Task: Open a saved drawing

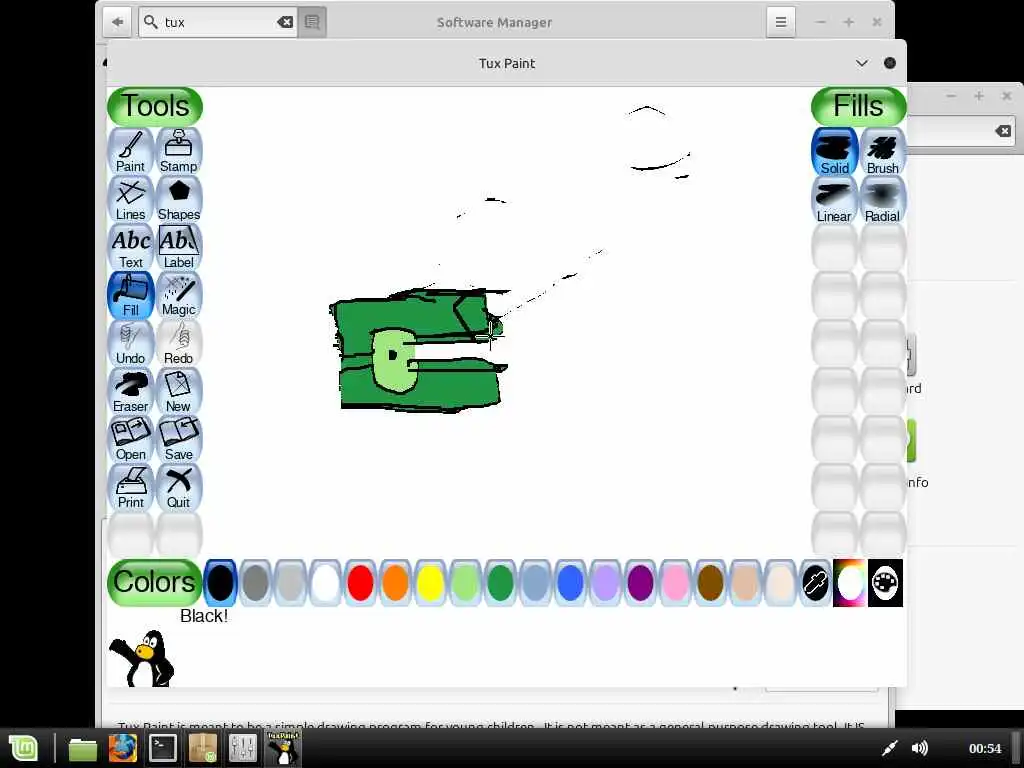Action: [x=131, y=440]
